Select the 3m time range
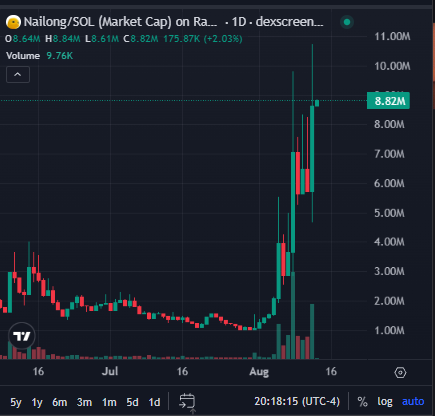The height and width of the screenshot is (416, 435). (84, 402)
